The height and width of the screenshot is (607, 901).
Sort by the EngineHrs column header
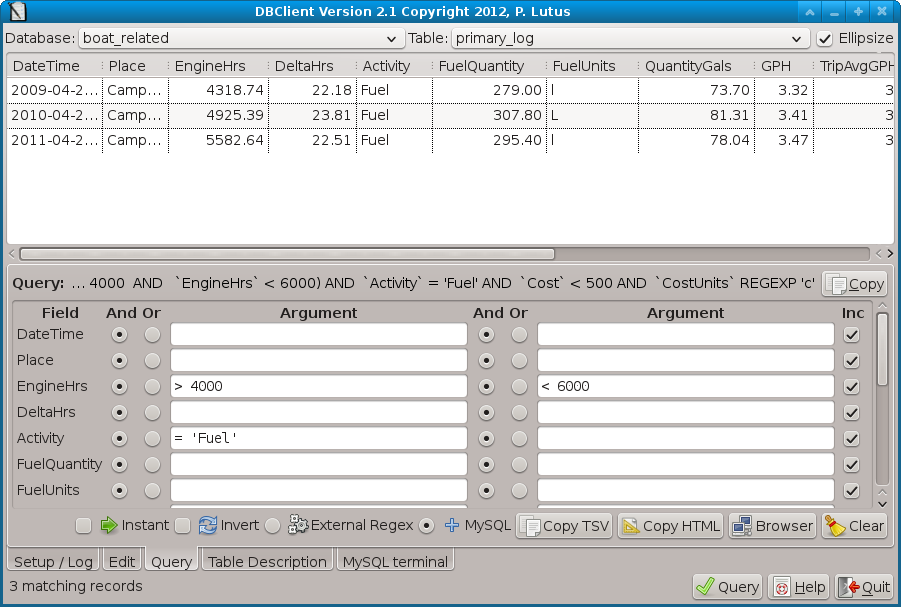click(210, 66)
